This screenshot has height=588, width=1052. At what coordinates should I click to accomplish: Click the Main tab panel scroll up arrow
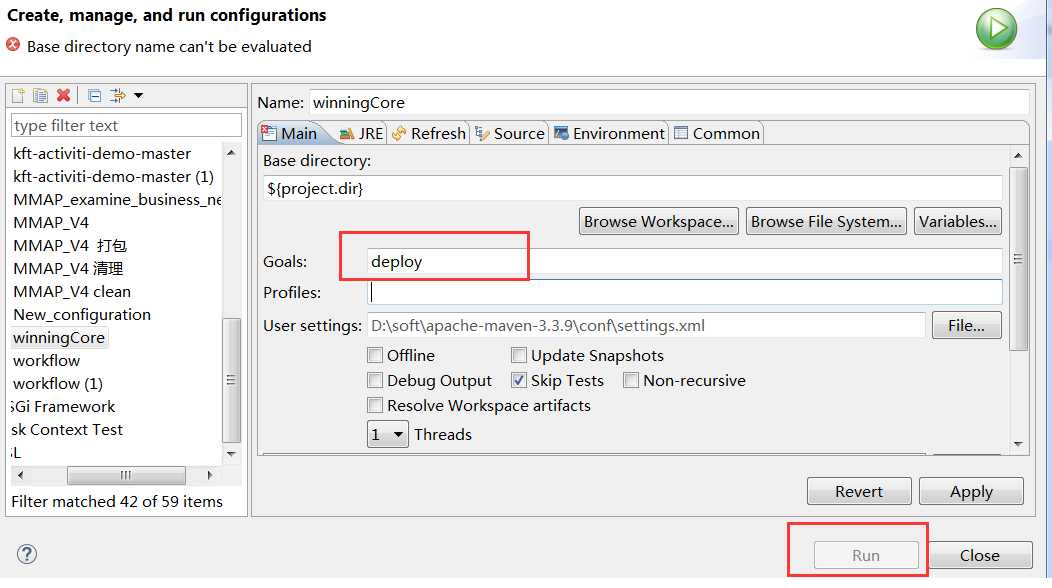click(x=1018, y=156)
